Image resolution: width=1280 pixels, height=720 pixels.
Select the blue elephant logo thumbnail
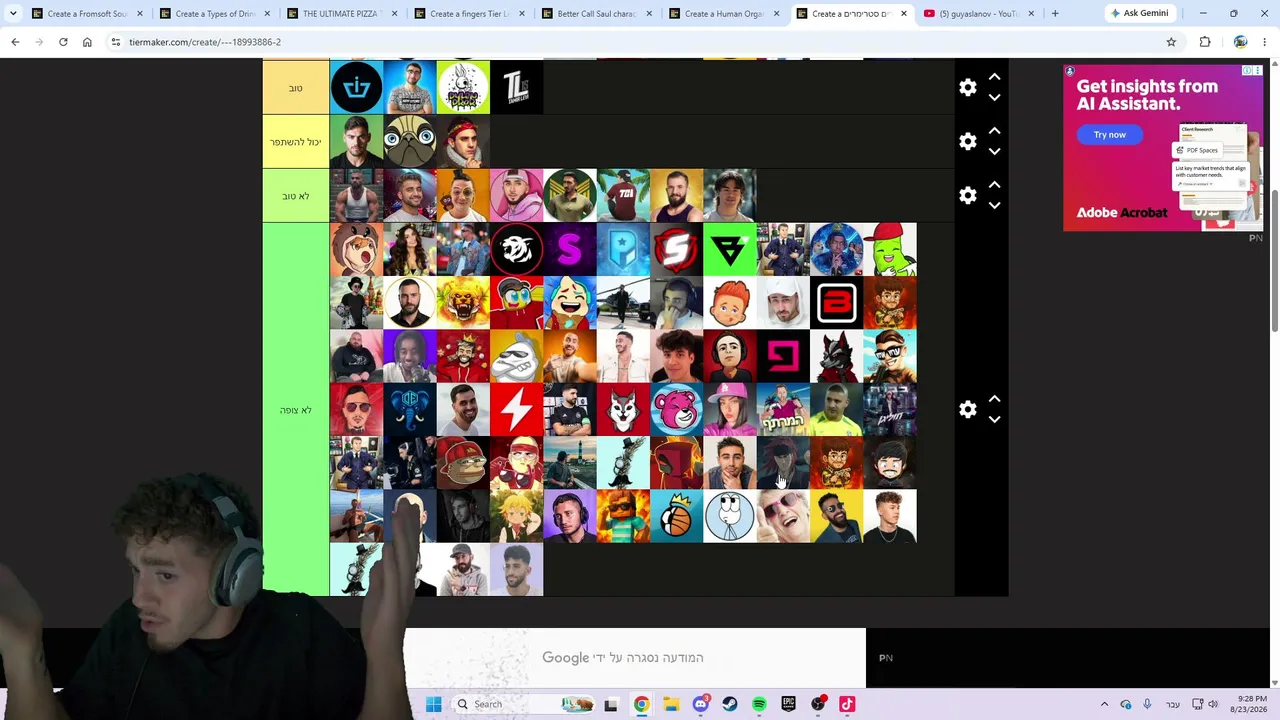[410, 410]
